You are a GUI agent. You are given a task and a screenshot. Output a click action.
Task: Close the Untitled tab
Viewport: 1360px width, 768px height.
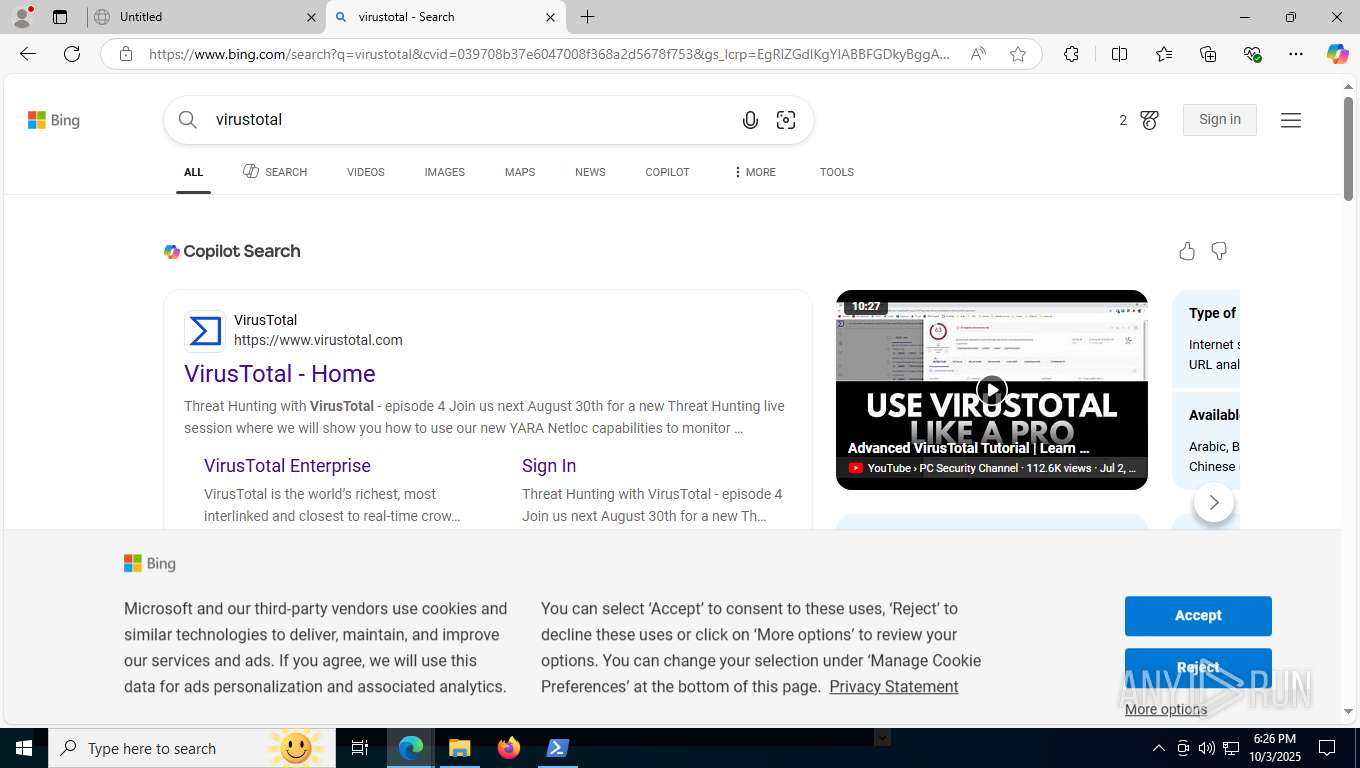pos(311,17)
